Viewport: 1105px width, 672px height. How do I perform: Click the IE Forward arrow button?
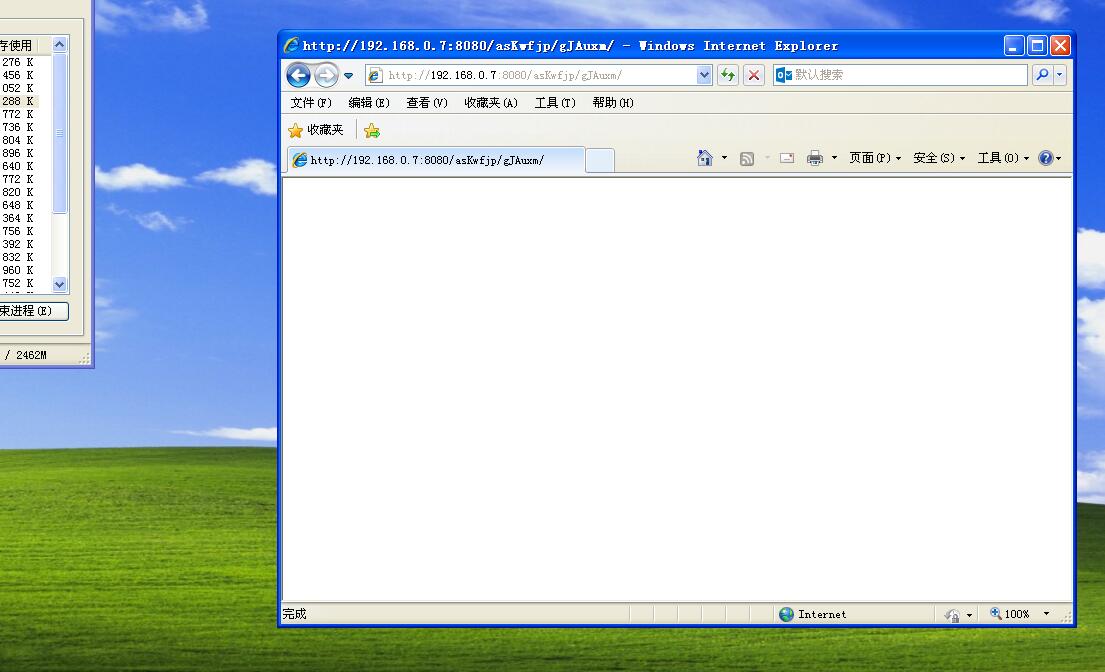click(326, 75)
